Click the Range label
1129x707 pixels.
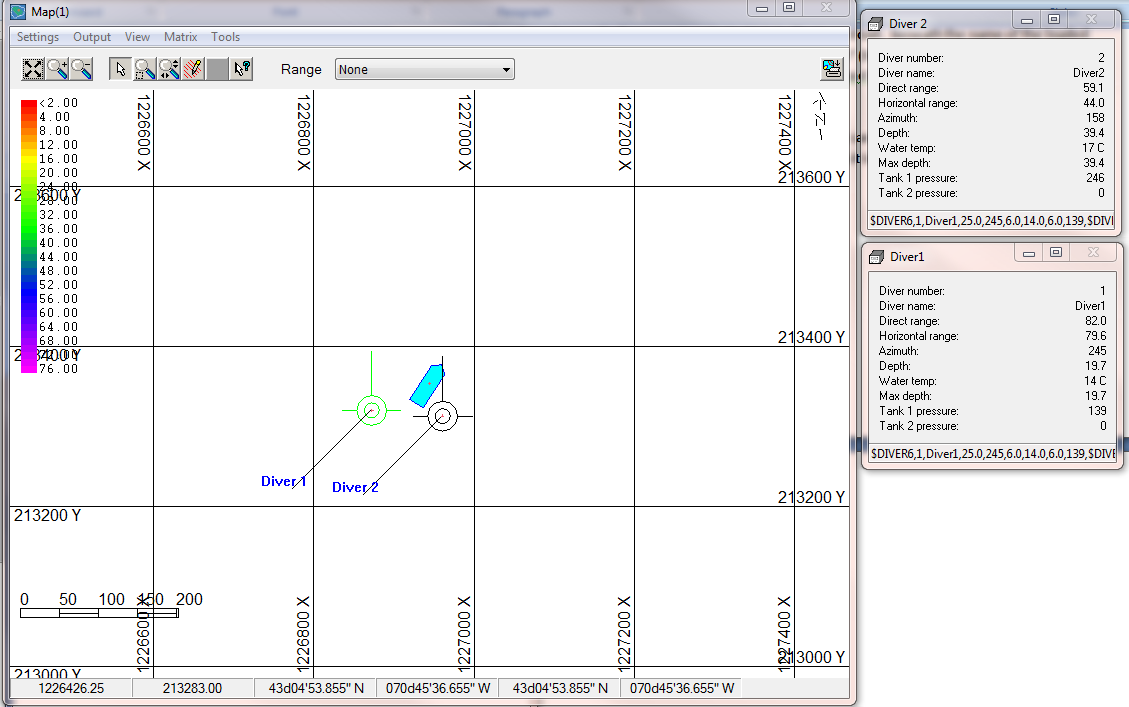click(x=301, y=70)
